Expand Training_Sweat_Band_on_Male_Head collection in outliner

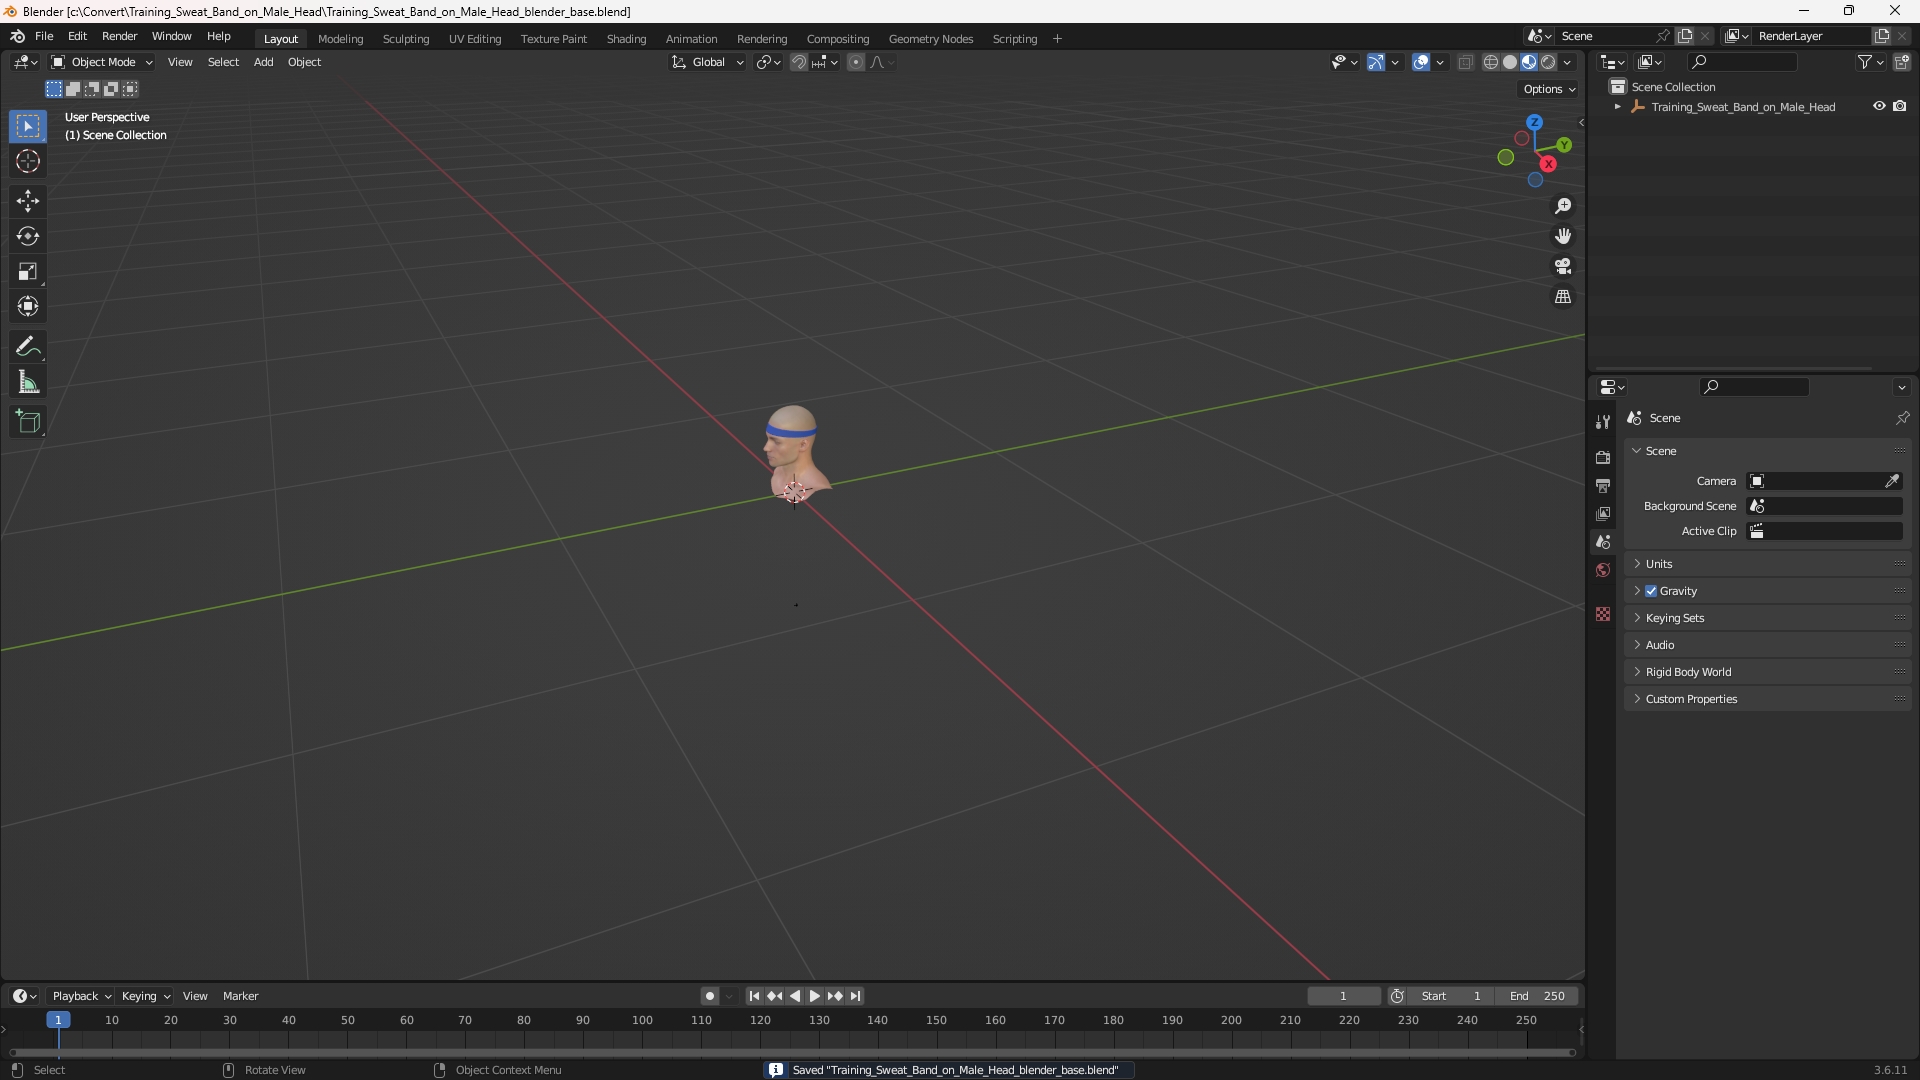1618,107
